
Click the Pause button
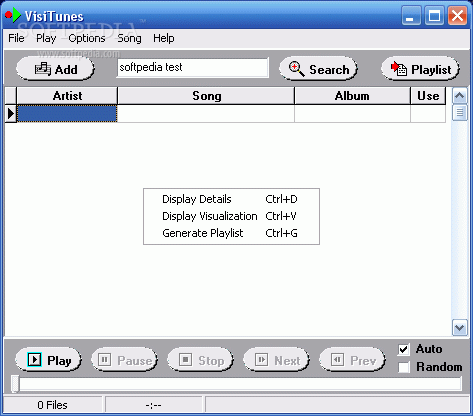coord(124,360)
